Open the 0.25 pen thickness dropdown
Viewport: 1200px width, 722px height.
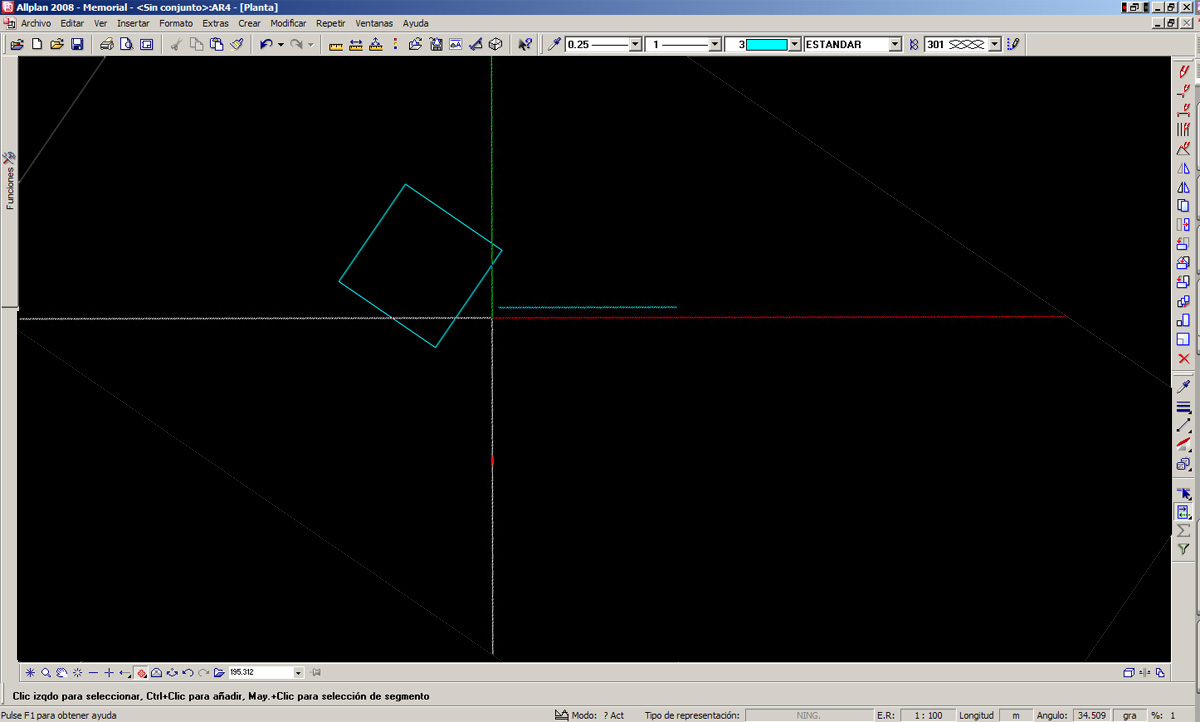coord(634,44)
